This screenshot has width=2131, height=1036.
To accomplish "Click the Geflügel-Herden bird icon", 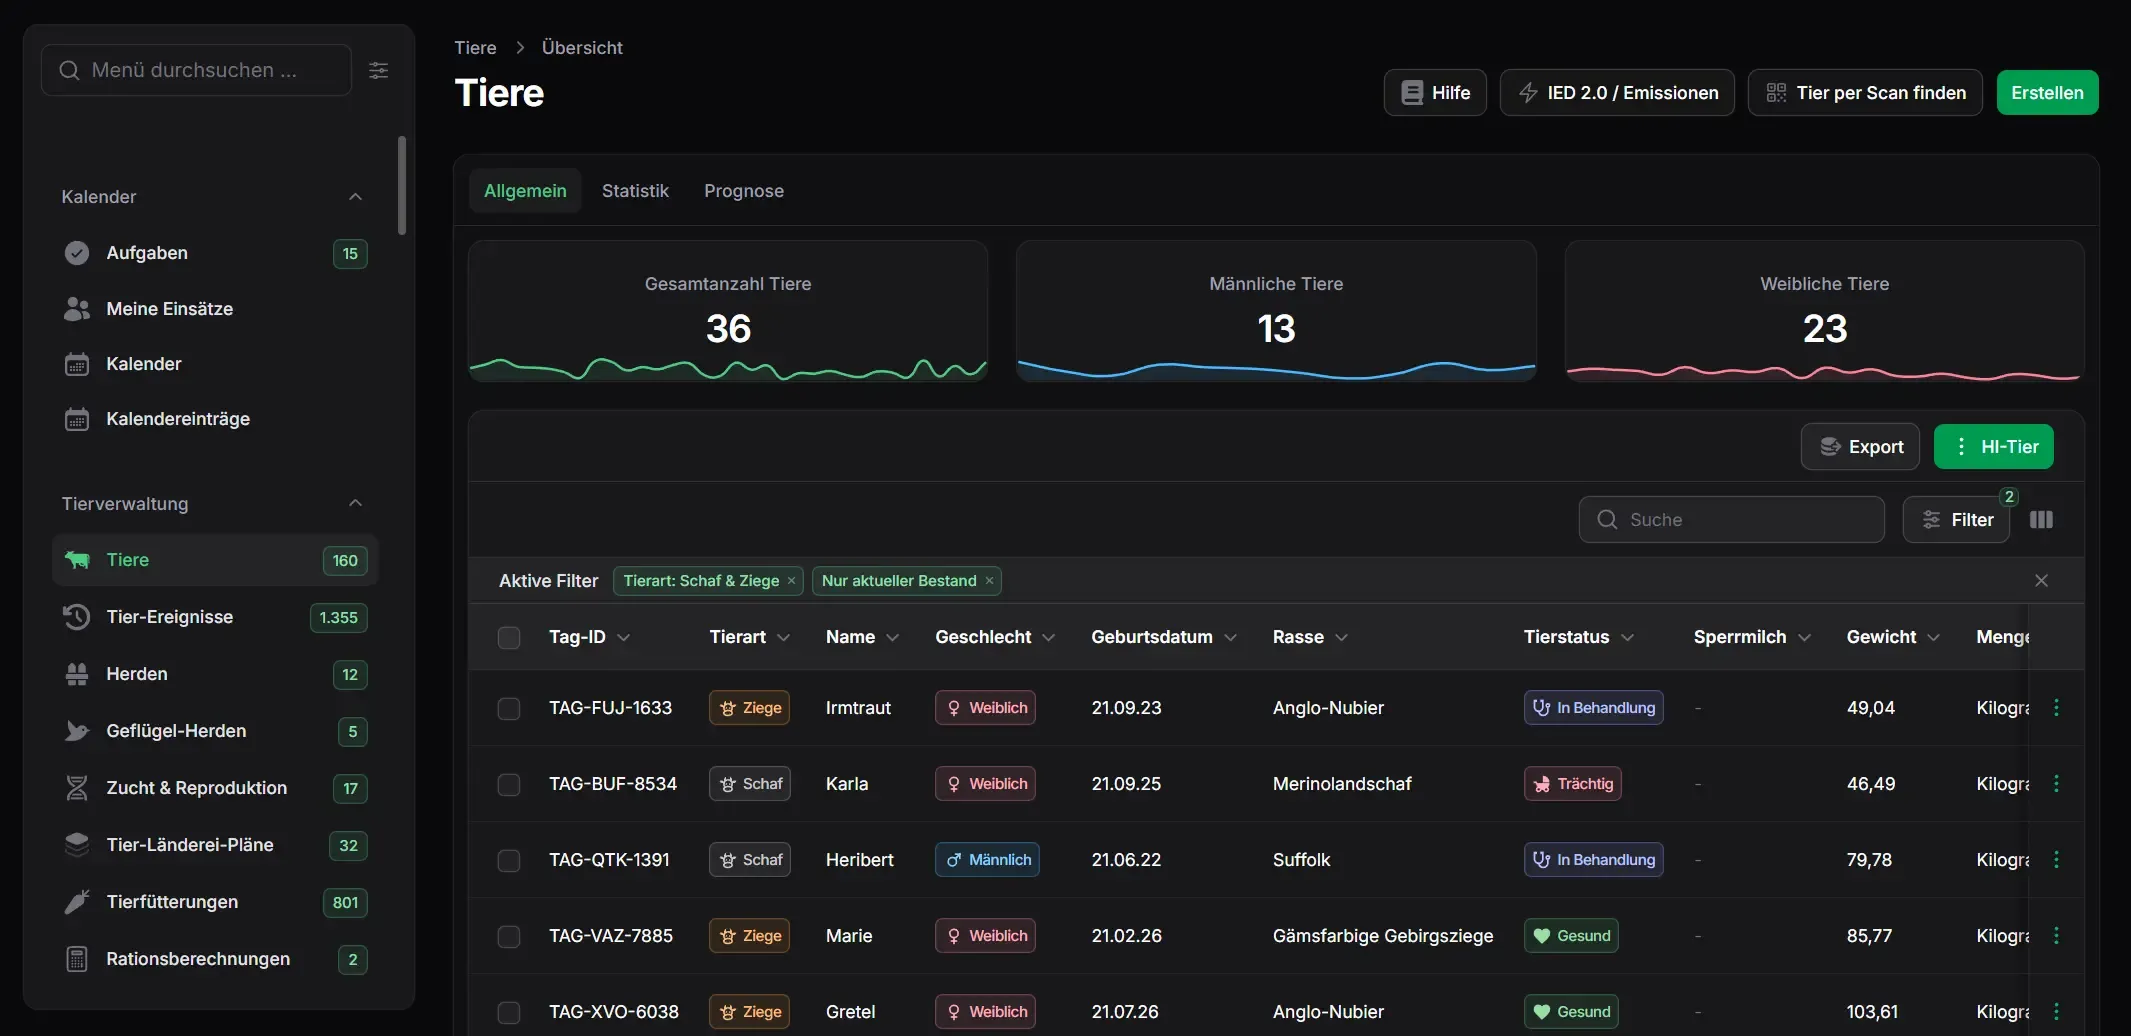I will coord(77,731).
